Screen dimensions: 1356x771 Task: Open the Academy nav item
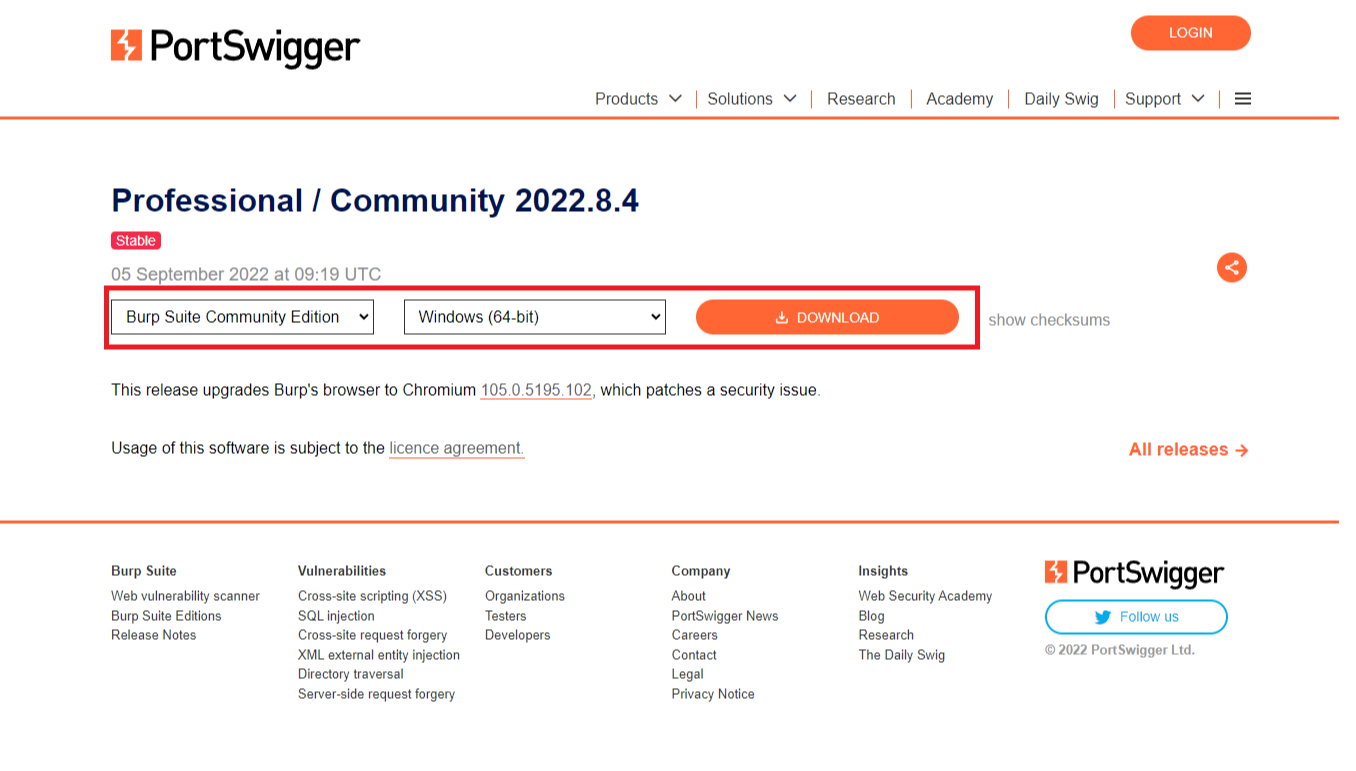point(960,99)
